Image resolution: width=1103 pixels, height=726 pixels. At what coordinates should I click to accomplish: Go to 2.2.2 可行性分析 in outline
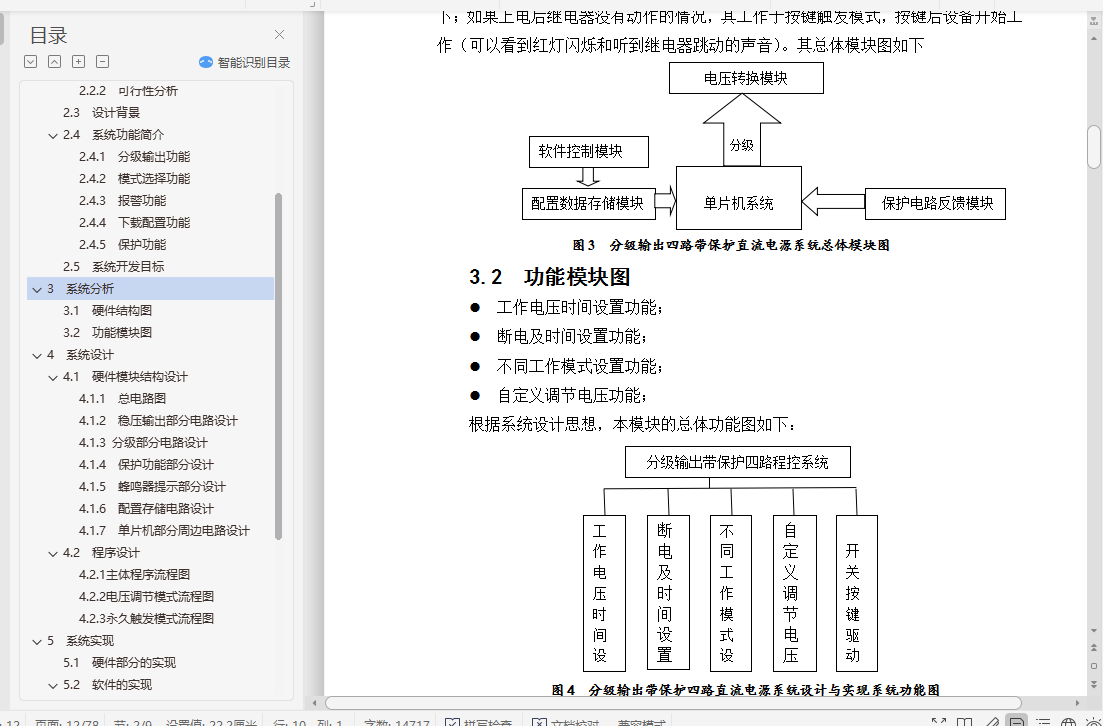[x=128, y=91]
